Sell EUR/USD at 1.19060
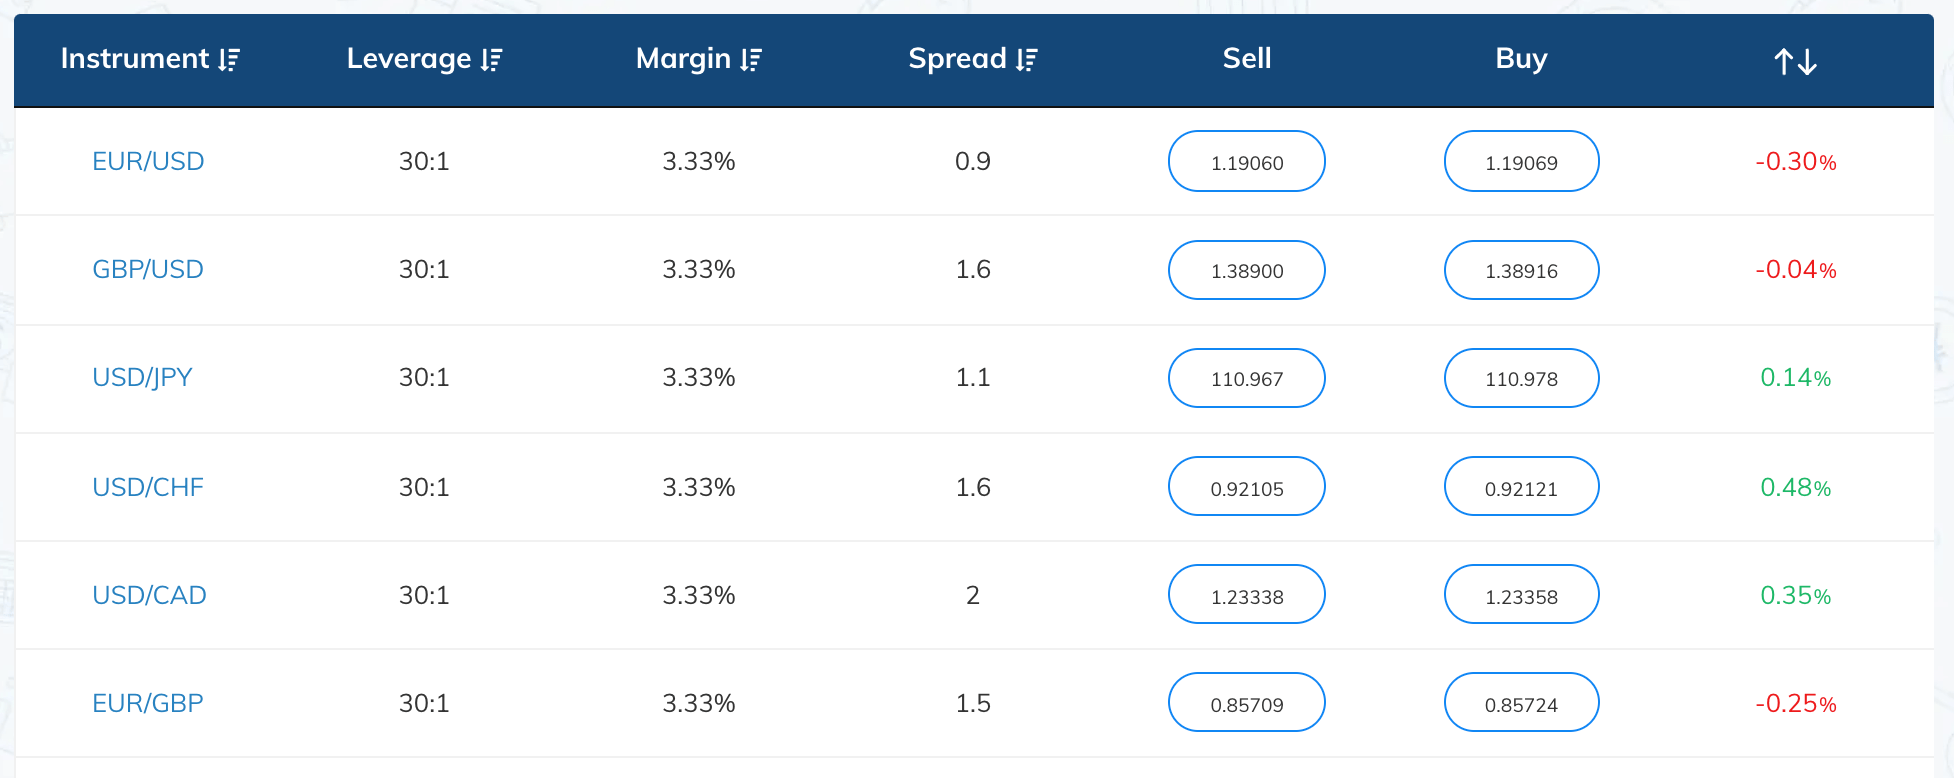Image resolution: width=1954 pixels, height=778 pixels. [x=1246, y=161]
